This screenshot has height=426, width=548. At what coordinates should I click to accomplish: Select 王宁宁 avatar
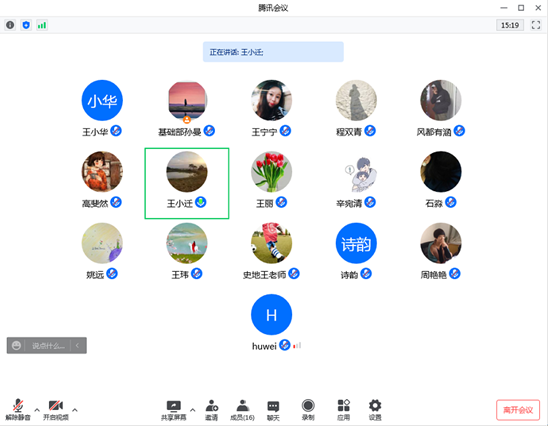[x=272, y=100]
